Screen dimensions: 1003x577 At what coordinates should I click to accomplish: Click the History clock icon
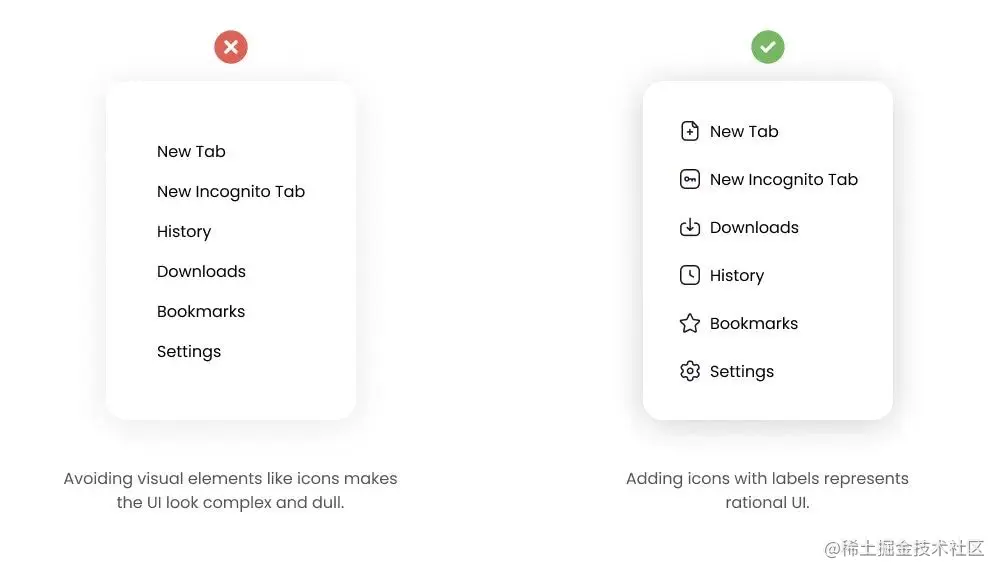(690, 275)
